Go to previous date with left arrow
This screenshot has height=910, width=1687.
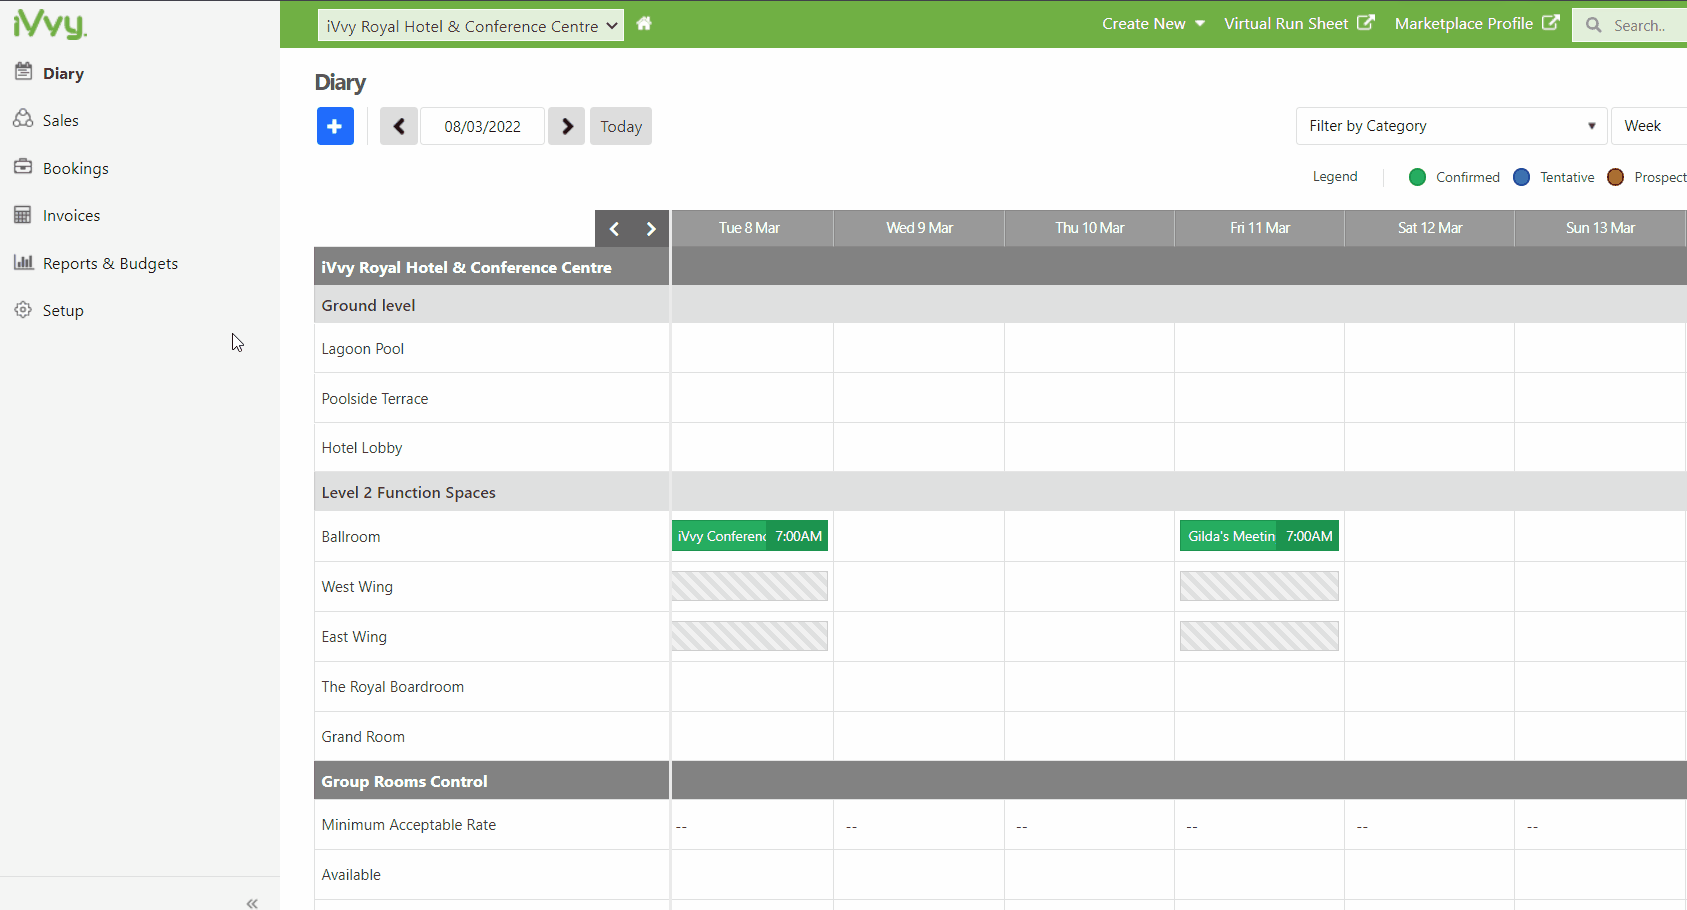coord(399,126)
